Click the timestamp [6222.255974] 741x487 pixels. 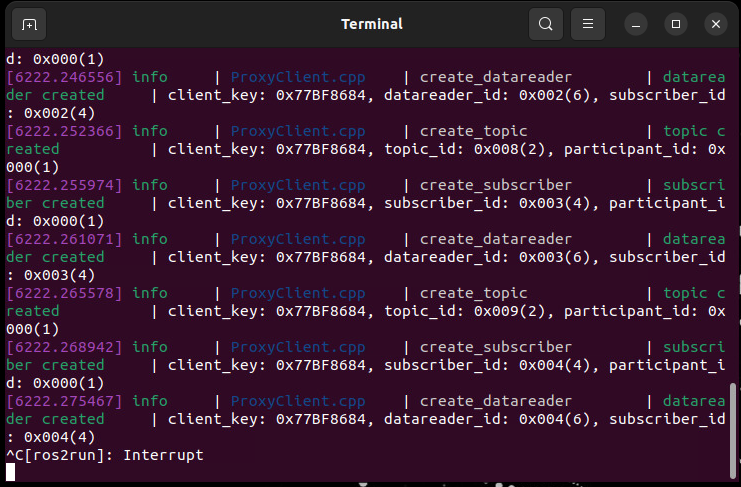pyautogui.click(x=64, y=185)
